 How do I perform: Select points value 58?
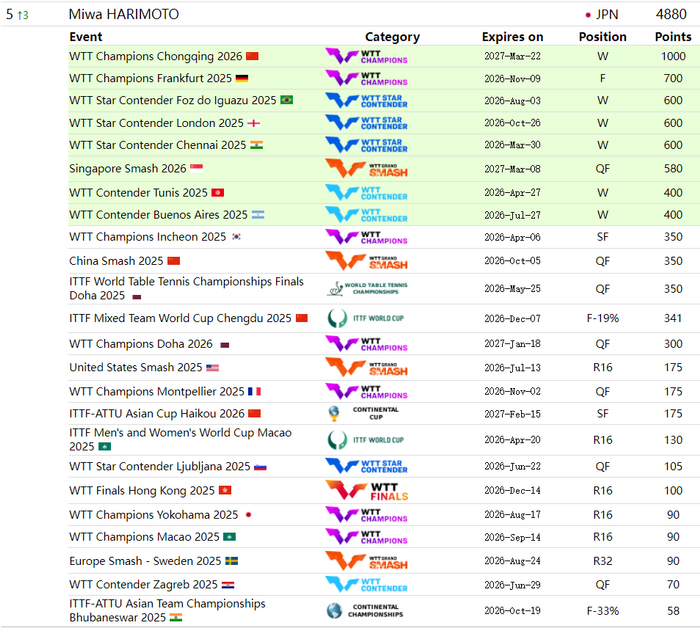[673, 611]
